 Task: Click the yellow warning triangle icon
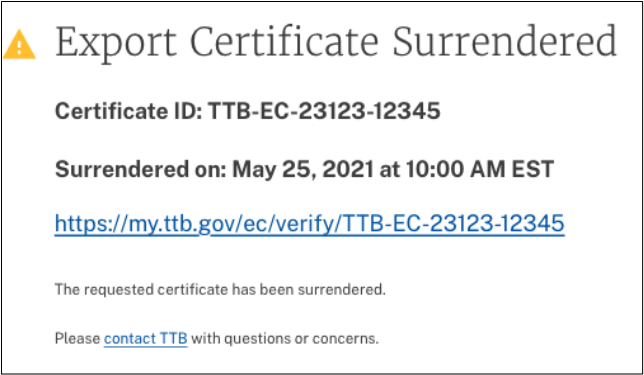(x=19, y=45)
